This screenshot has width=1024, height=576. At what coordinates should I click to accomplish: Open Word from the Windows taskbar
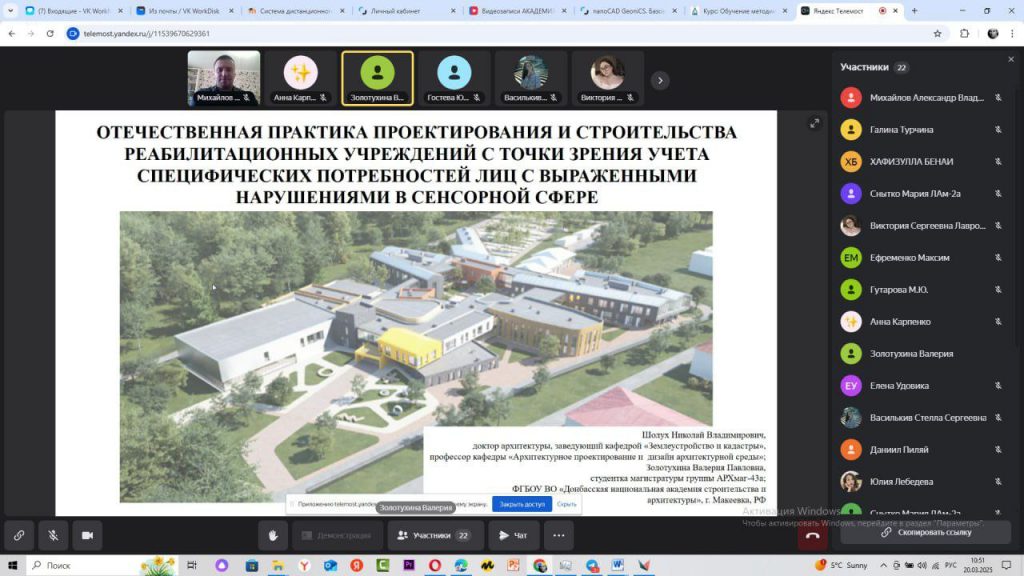pyautogui.click(x=618, y=565)
